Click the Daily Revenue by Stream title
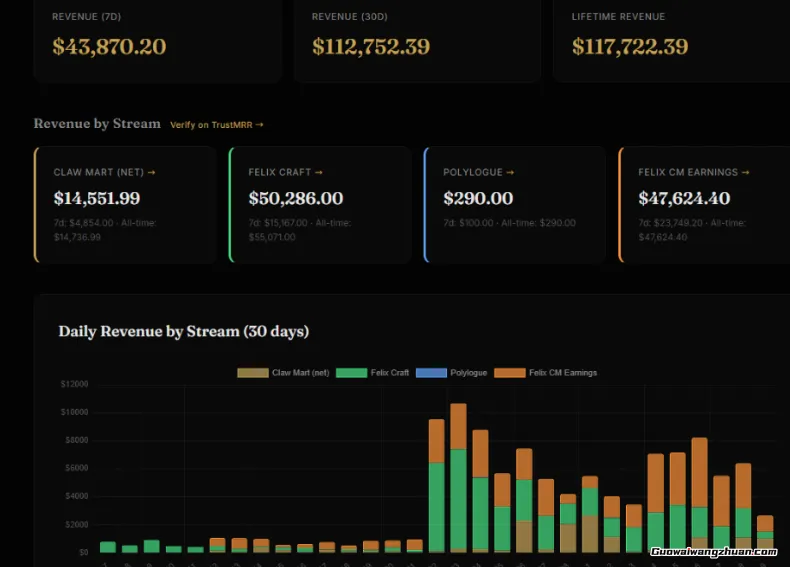790x567 pixels. tap(183, 331)
